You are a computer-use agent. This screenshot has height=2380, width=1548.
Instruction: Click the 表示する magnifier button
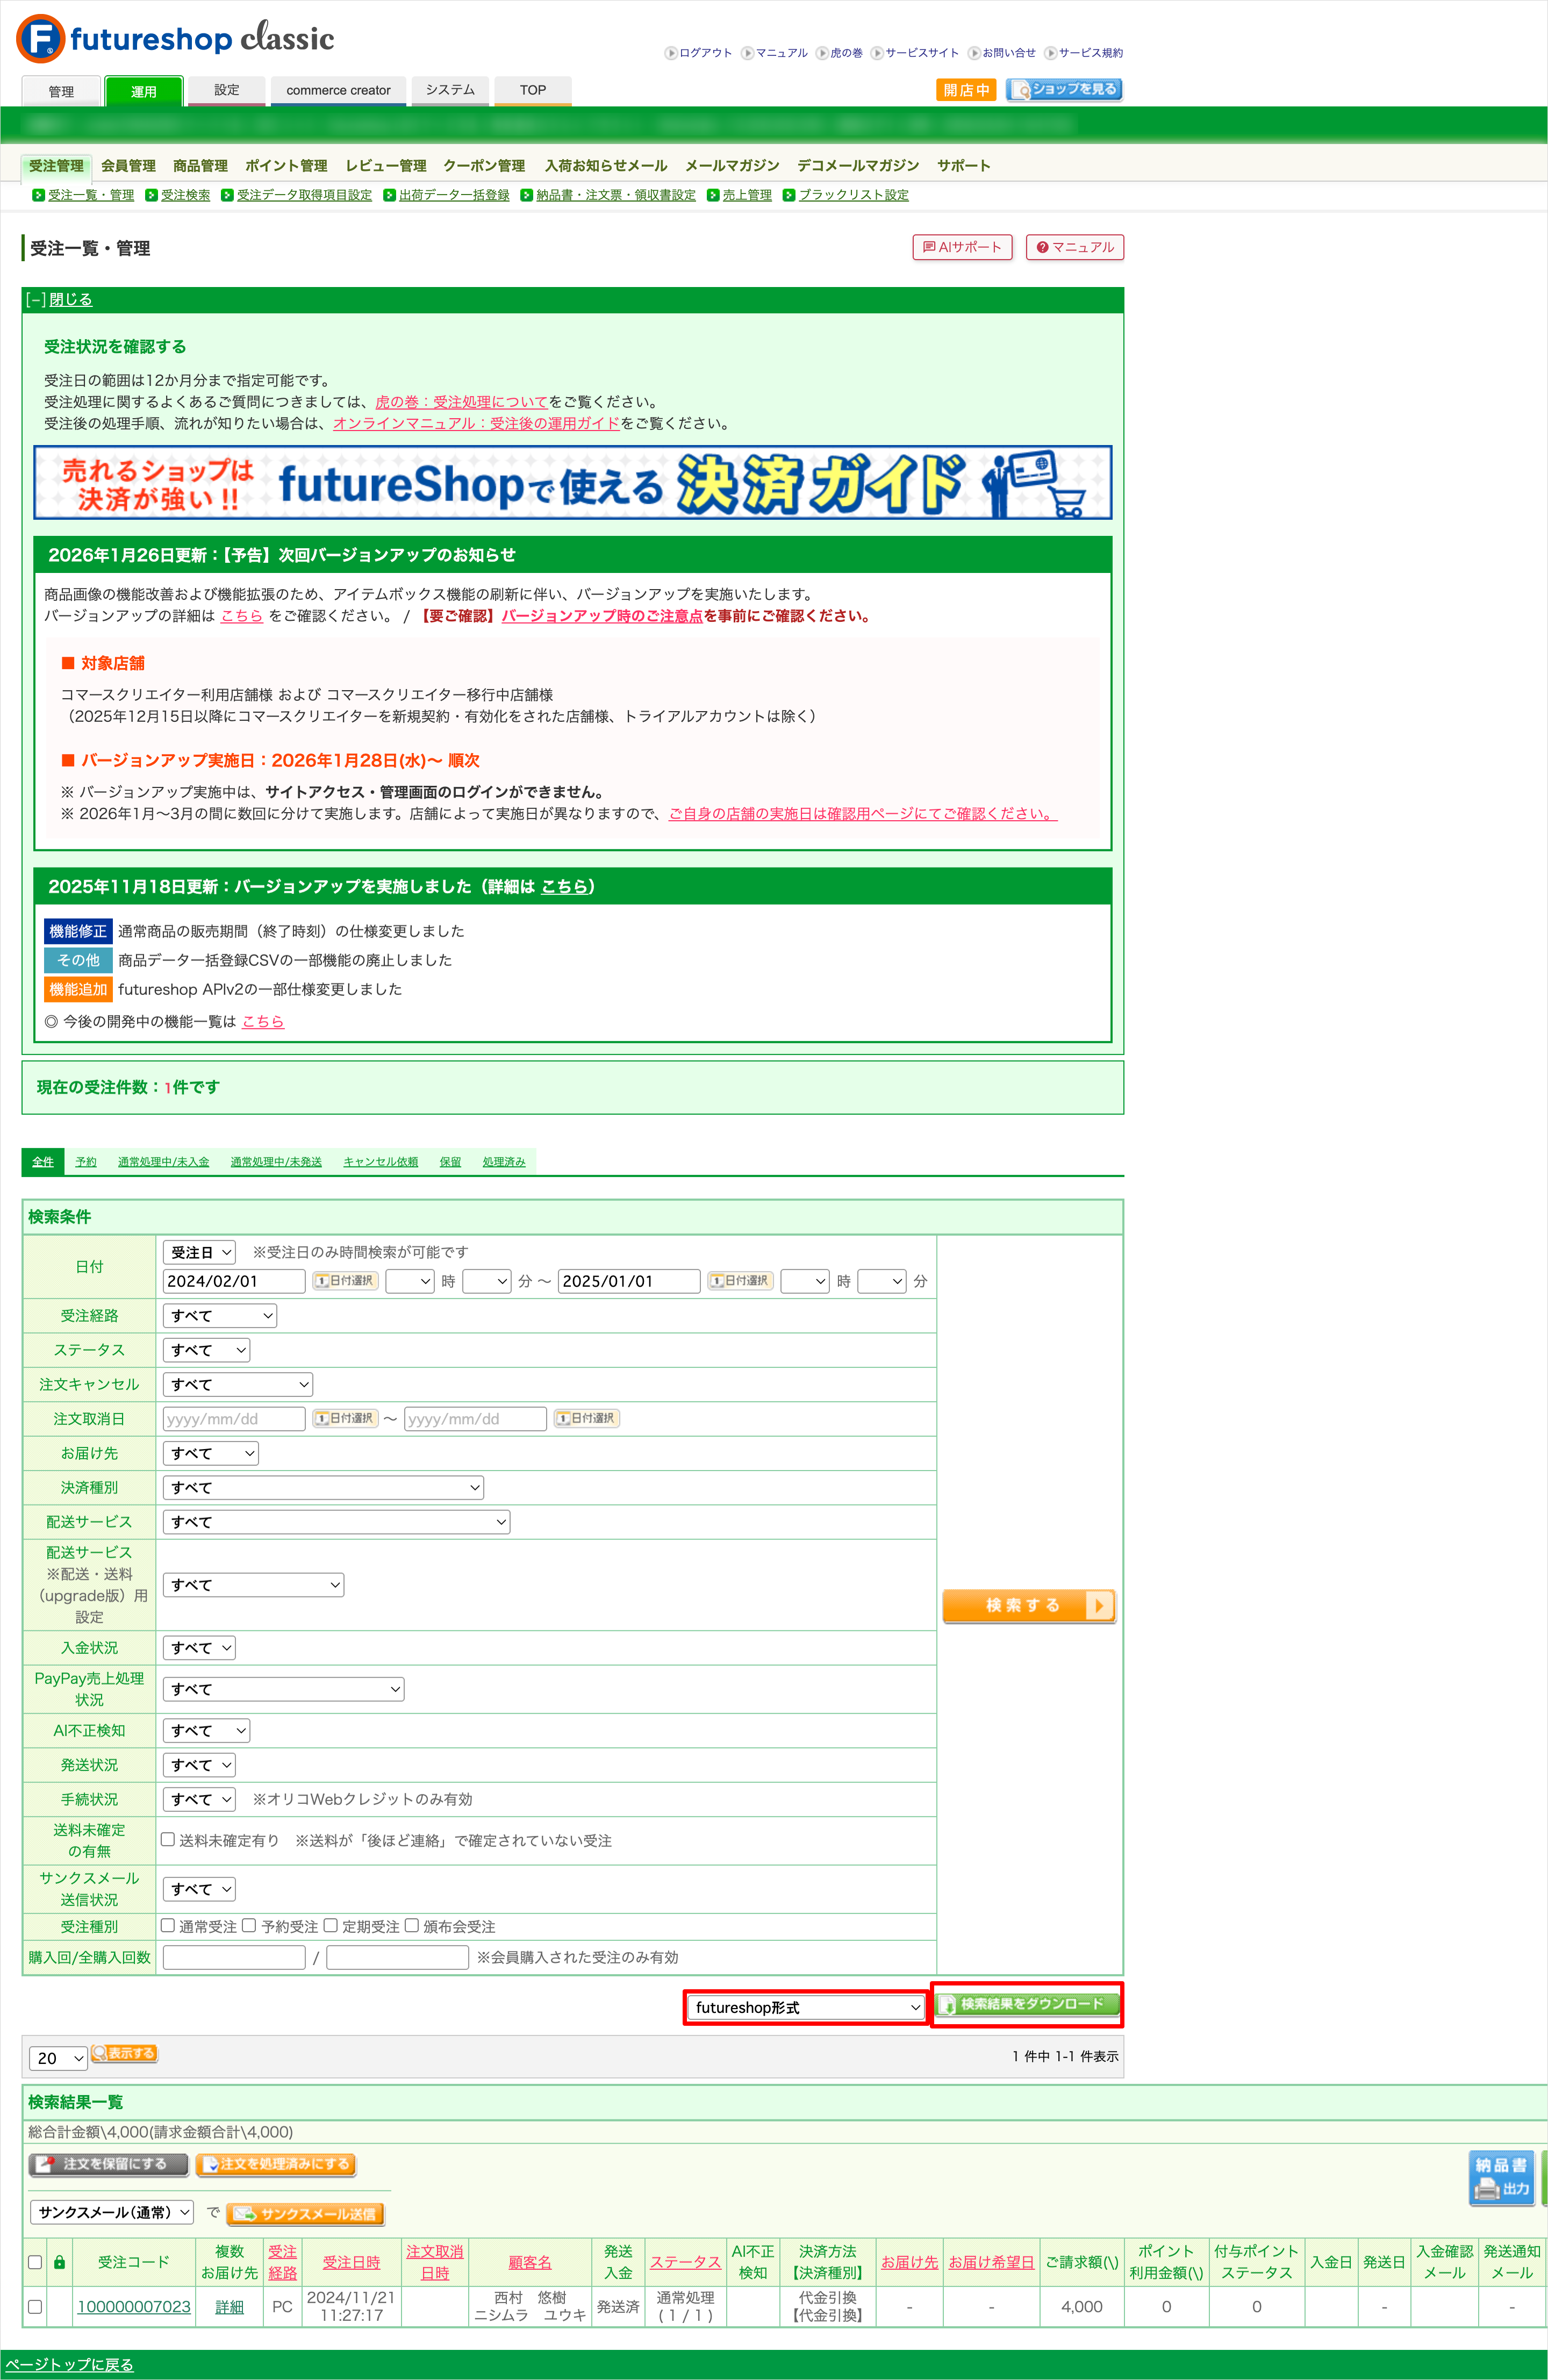124,2053
